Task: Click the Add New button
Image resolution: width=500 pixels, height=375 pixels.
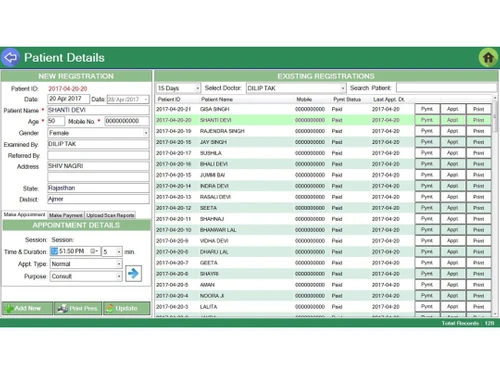Action: coord(27,308)
